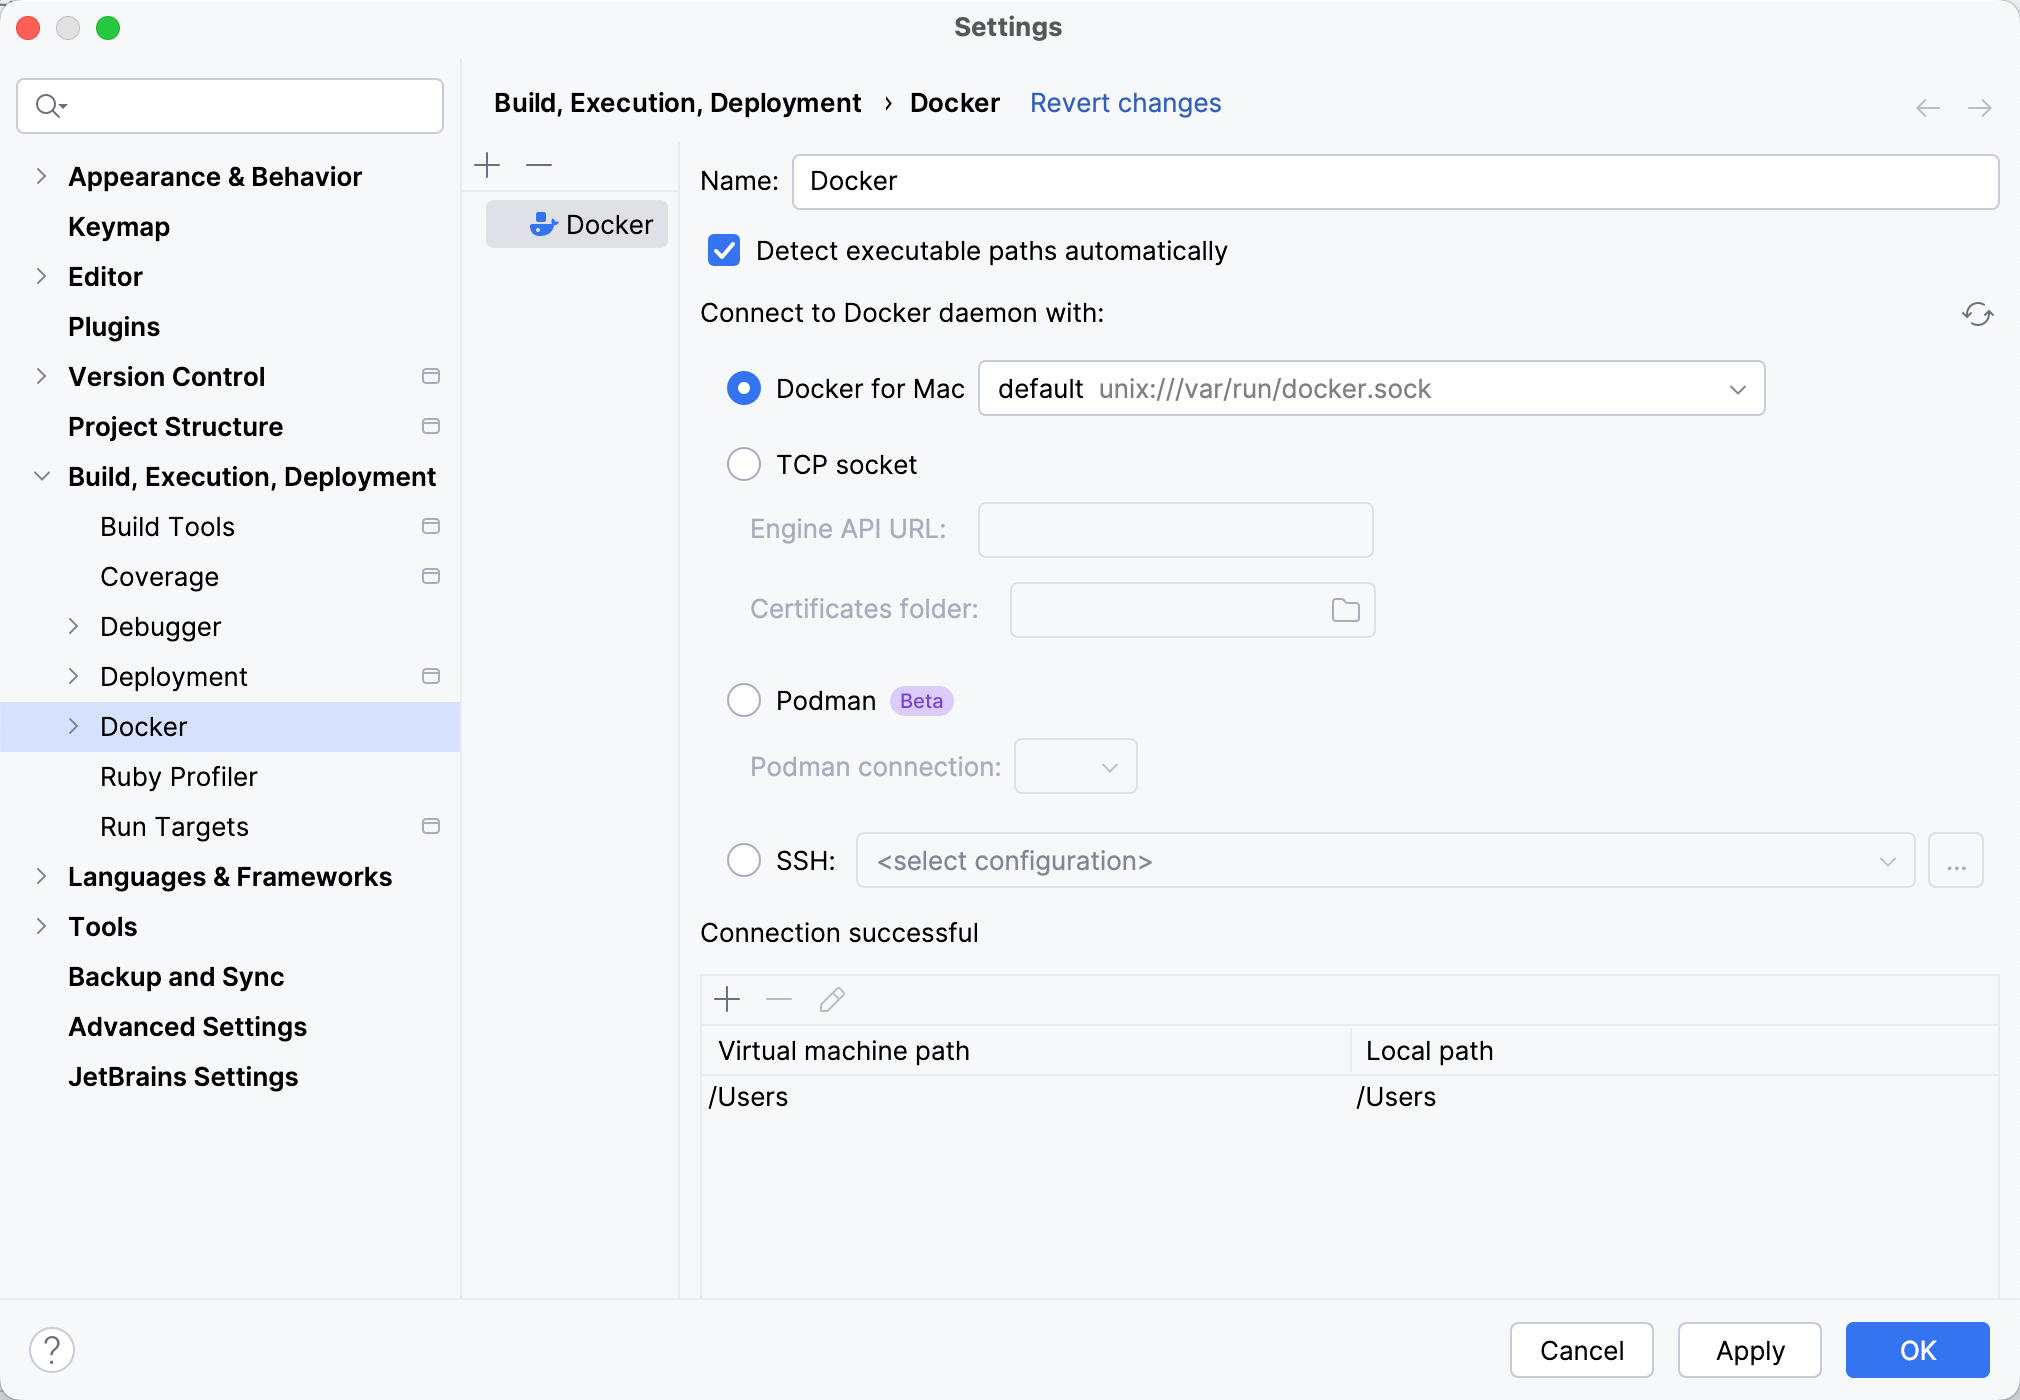Edit the selected path mapping with pencil icon

(x=831, y=999)
